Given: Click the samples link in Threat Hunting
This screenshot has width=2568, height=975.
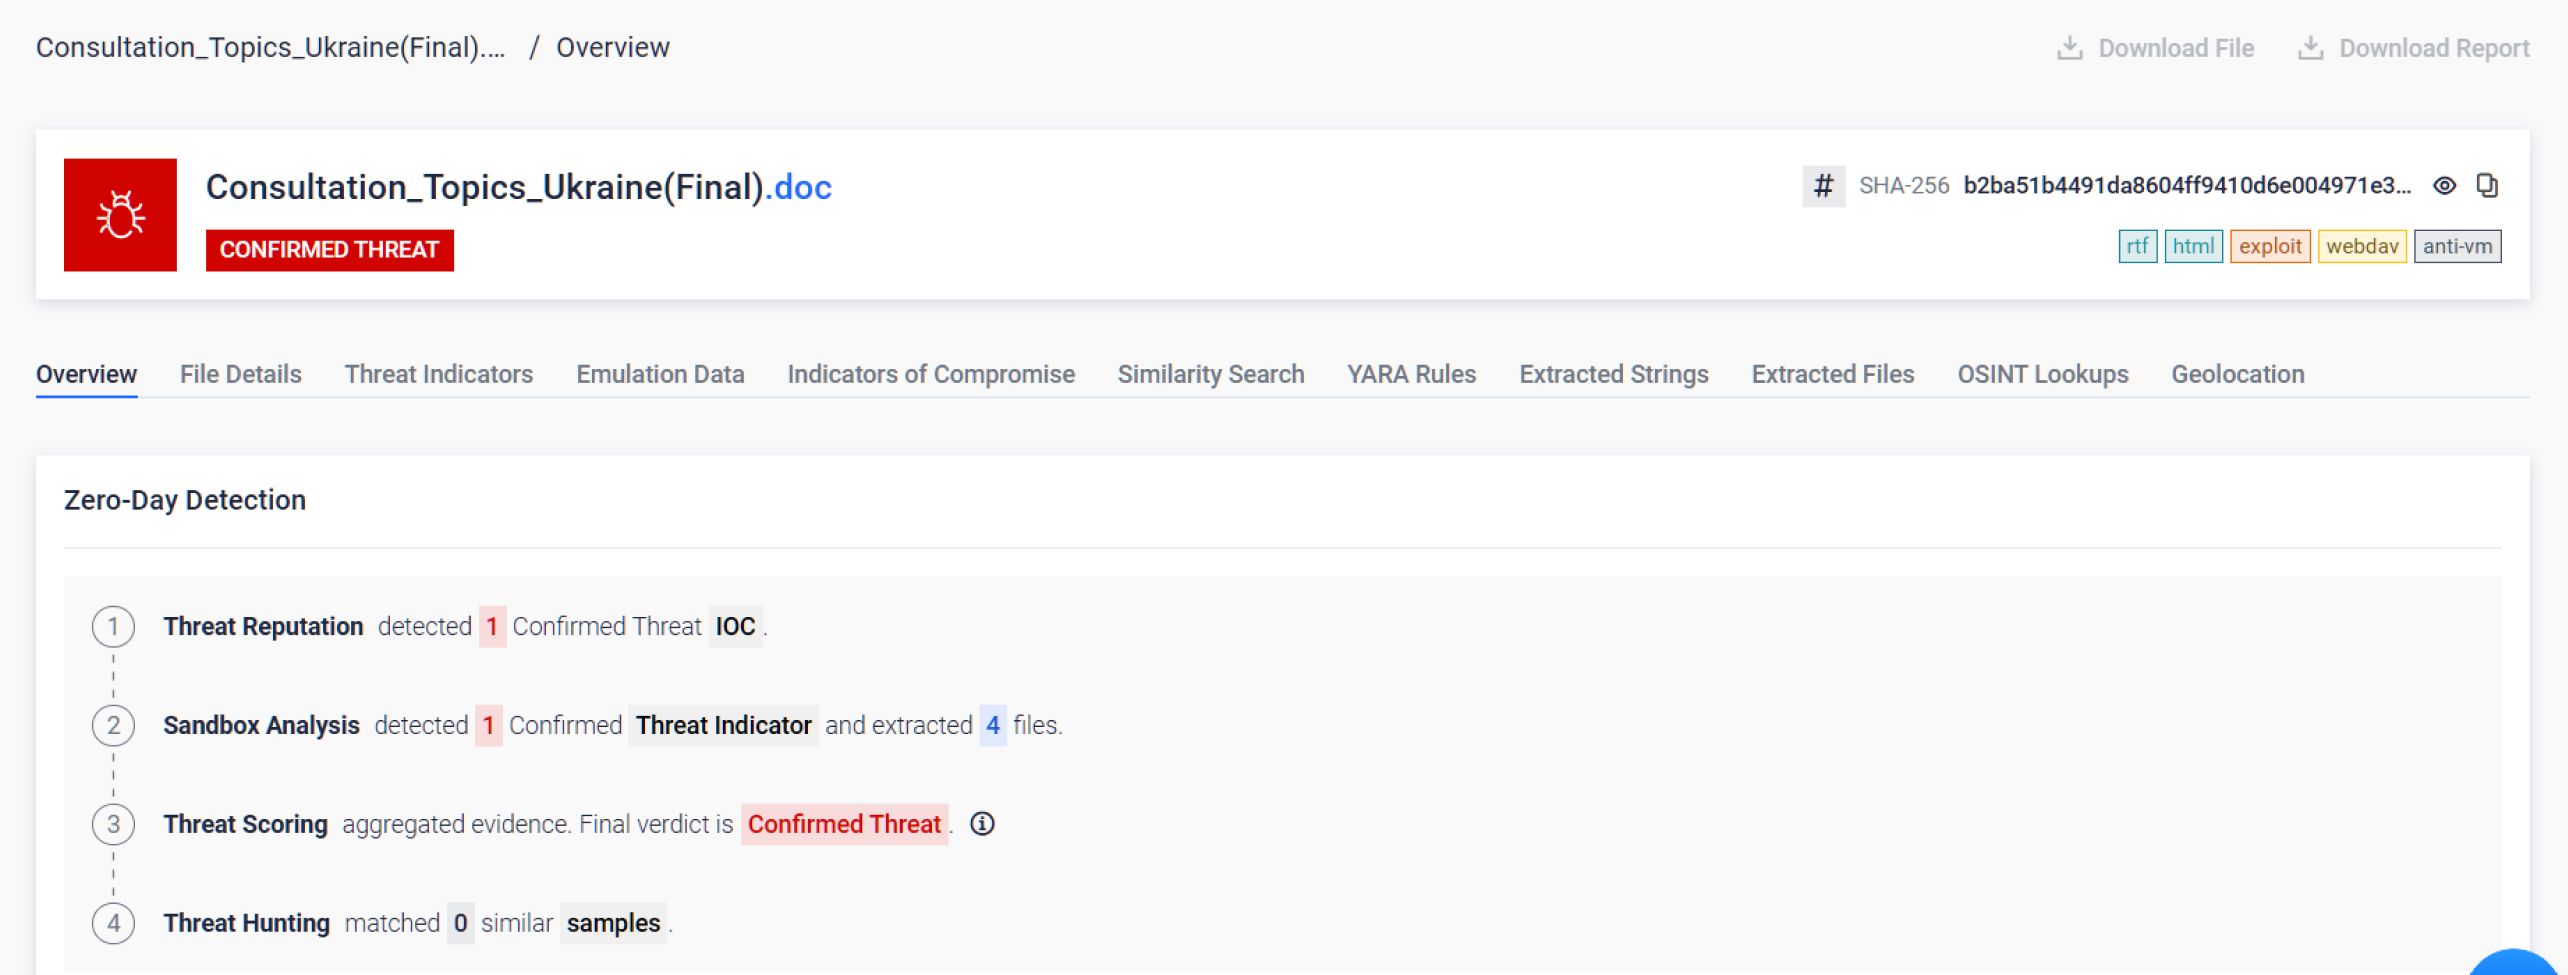Looking at the screenshot, I should [613, 923].
